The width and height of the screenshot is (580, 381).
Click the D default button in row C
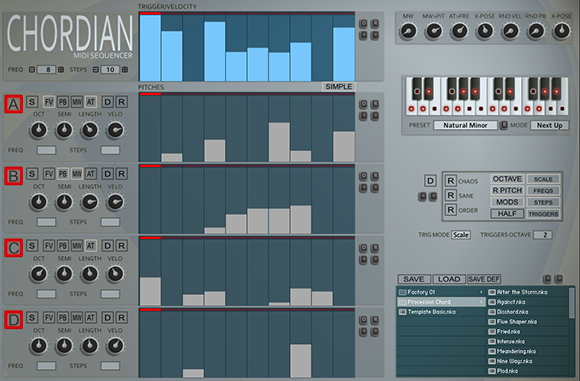[x=107, y=246]
